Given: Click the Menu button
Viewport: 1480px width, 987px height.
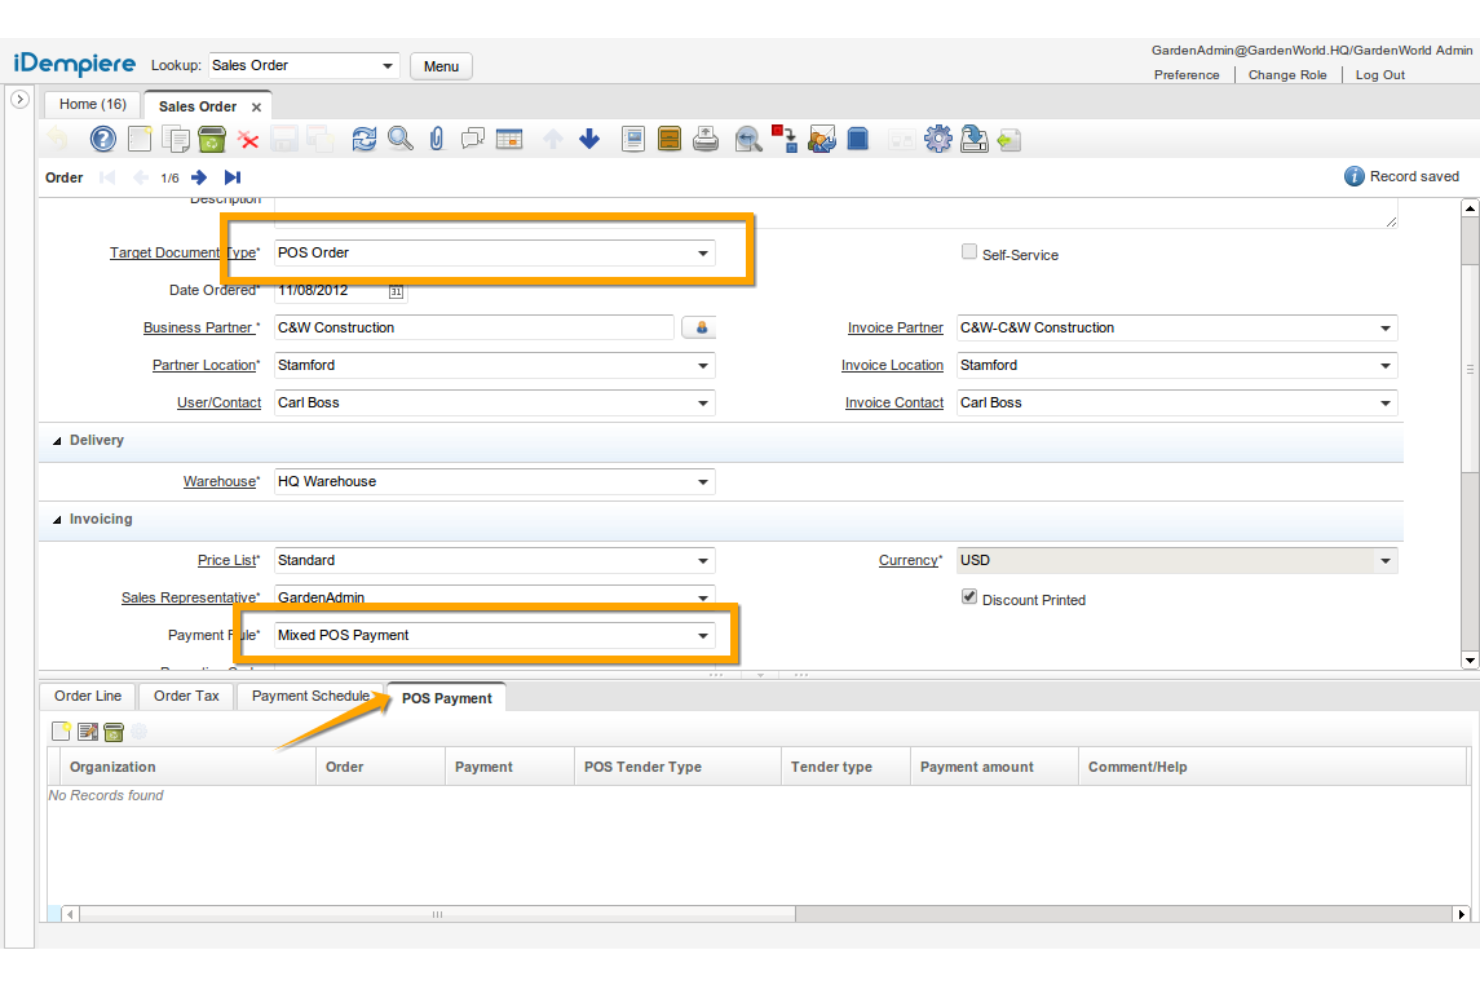Looking at the screenshot, I should tap(441, 66).
